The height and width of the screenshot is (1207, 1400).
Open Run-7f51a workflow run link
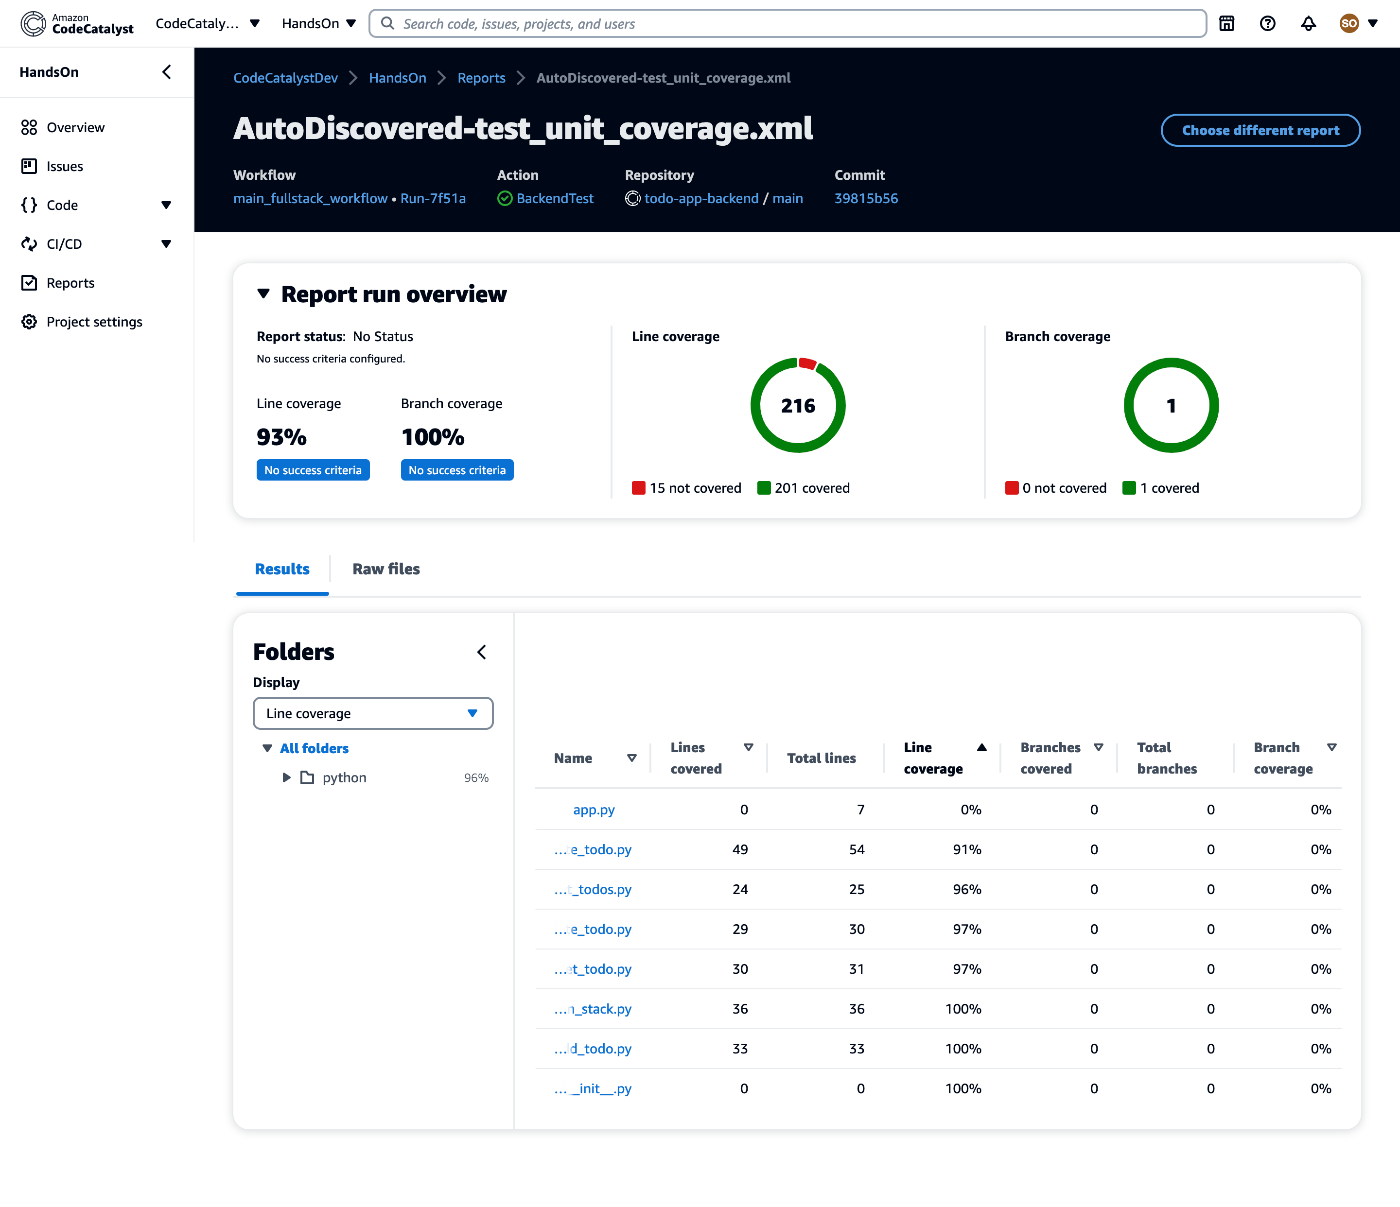(433, 199)
